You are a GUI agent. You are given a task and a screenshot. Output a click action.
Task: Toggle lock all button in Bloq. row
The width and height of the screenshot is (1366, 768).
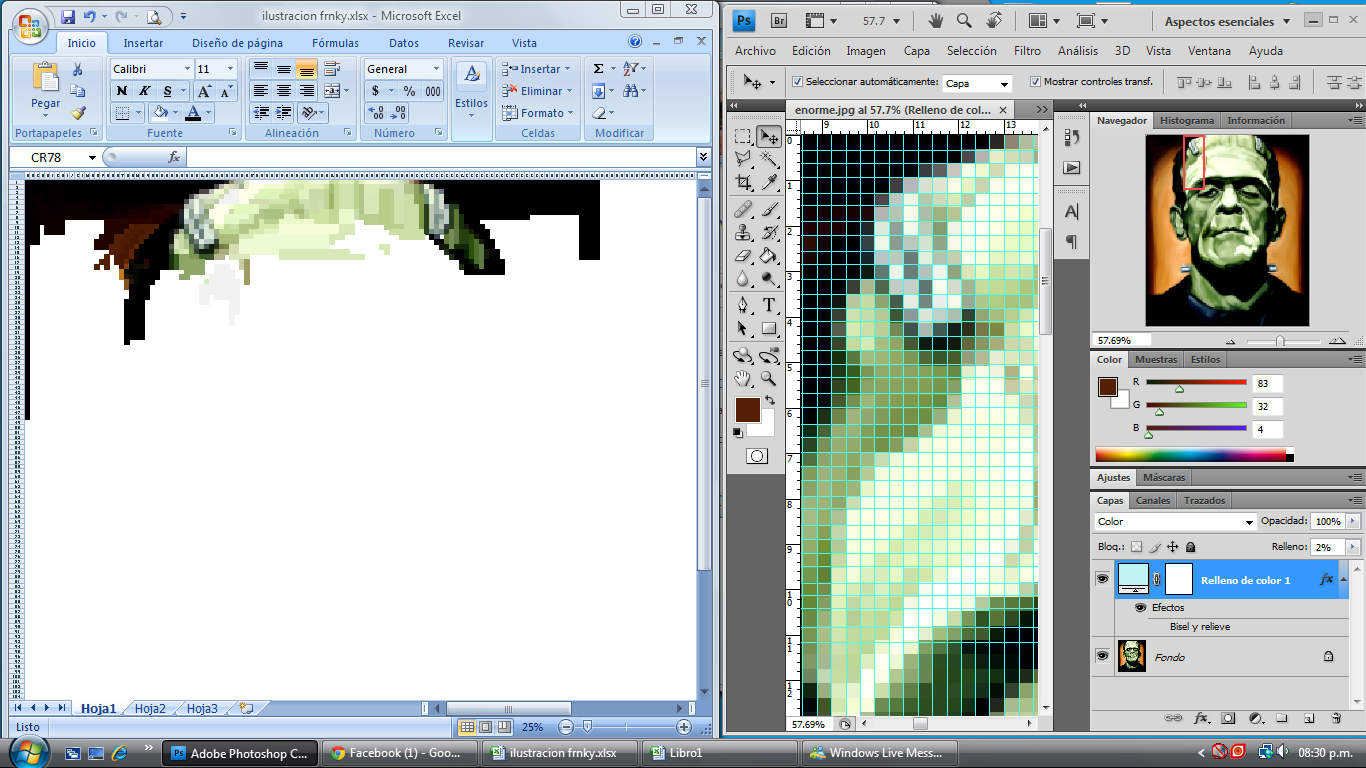[1191, 547]
